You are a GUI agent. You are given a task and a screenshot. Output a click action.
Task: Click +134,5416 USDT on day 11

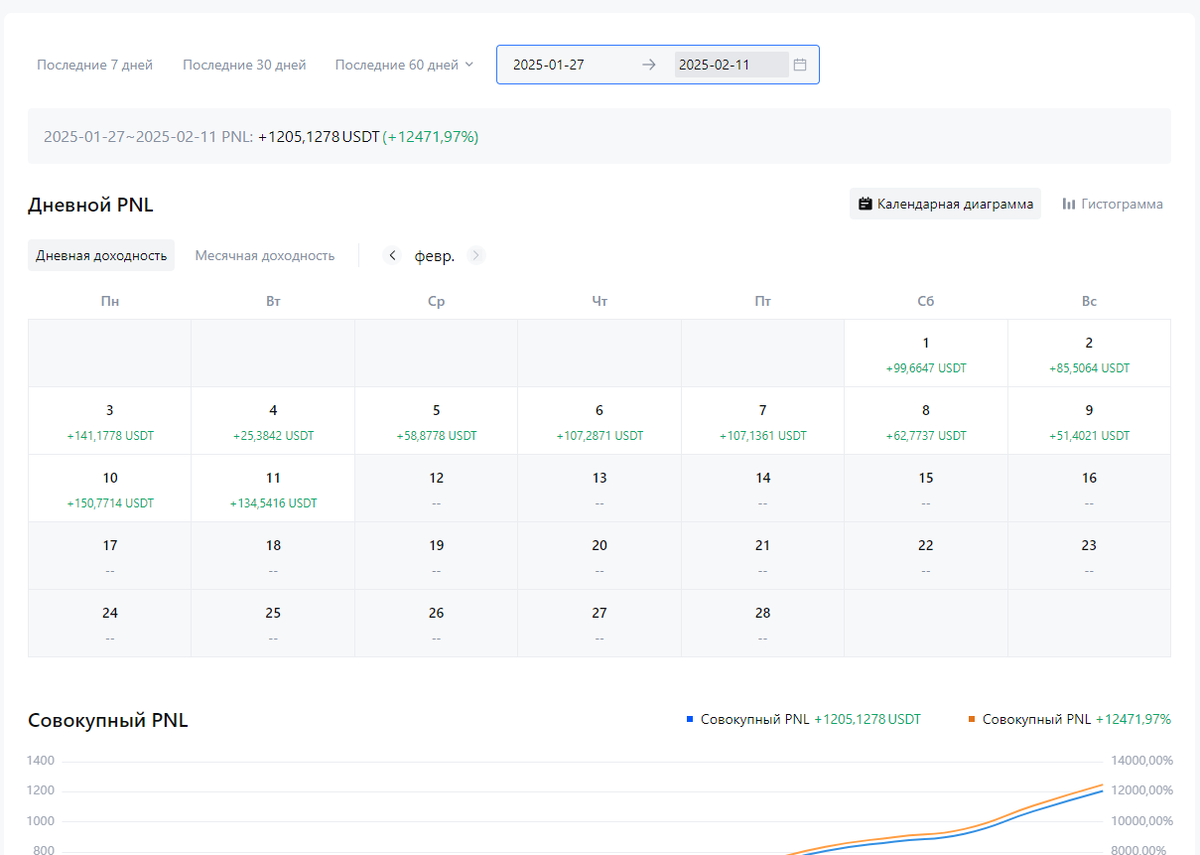273,503
